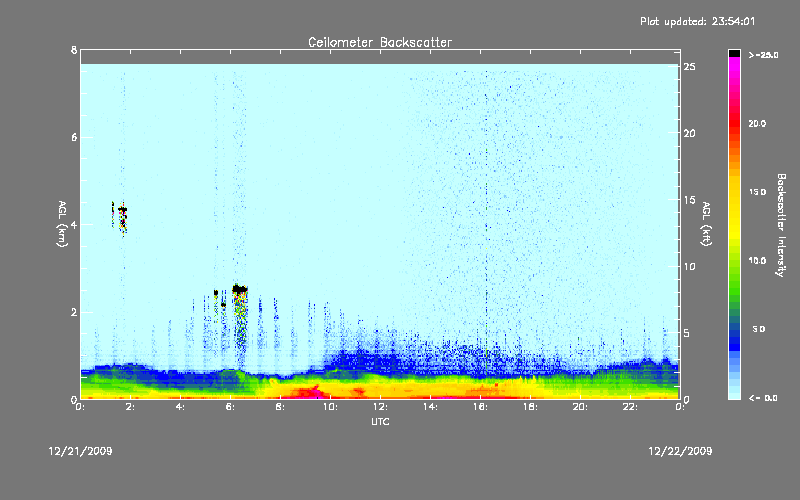Click the '>-25.0' colorbar maximum label
The image size is (800, 500).
763,55
